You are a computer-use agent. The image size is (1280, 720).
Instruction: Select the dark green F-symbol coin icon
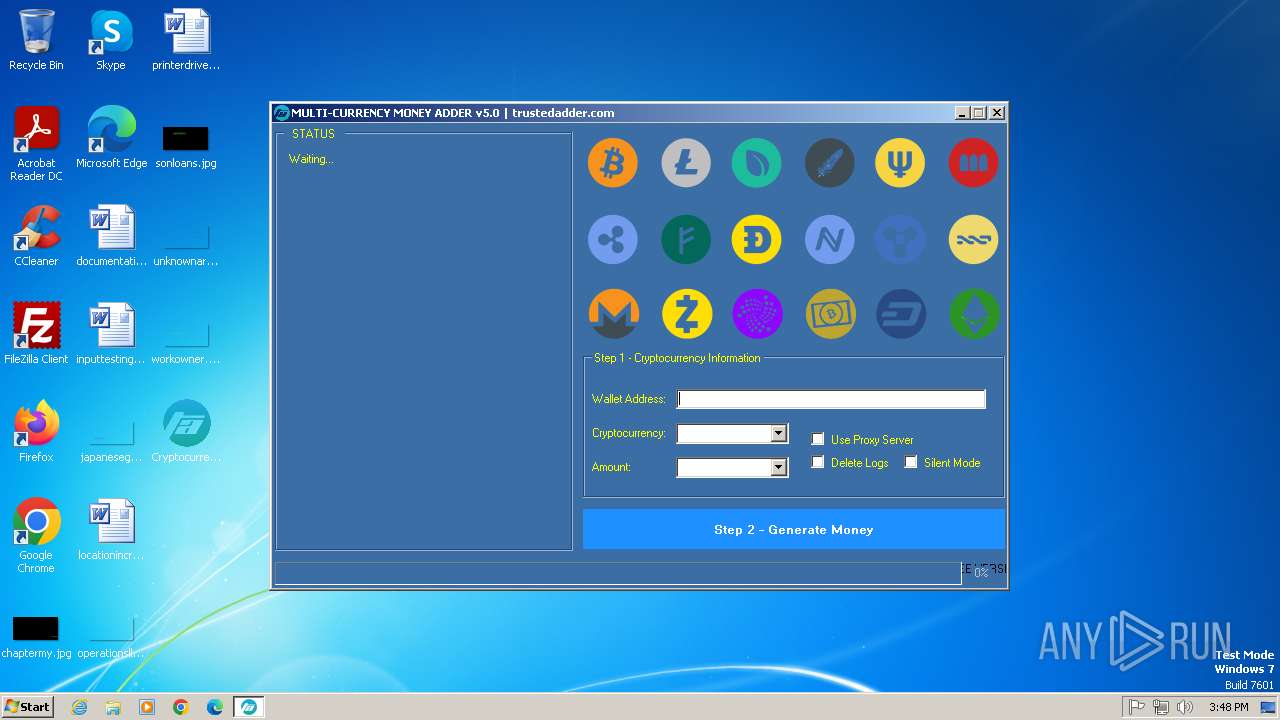coord(686,240)
